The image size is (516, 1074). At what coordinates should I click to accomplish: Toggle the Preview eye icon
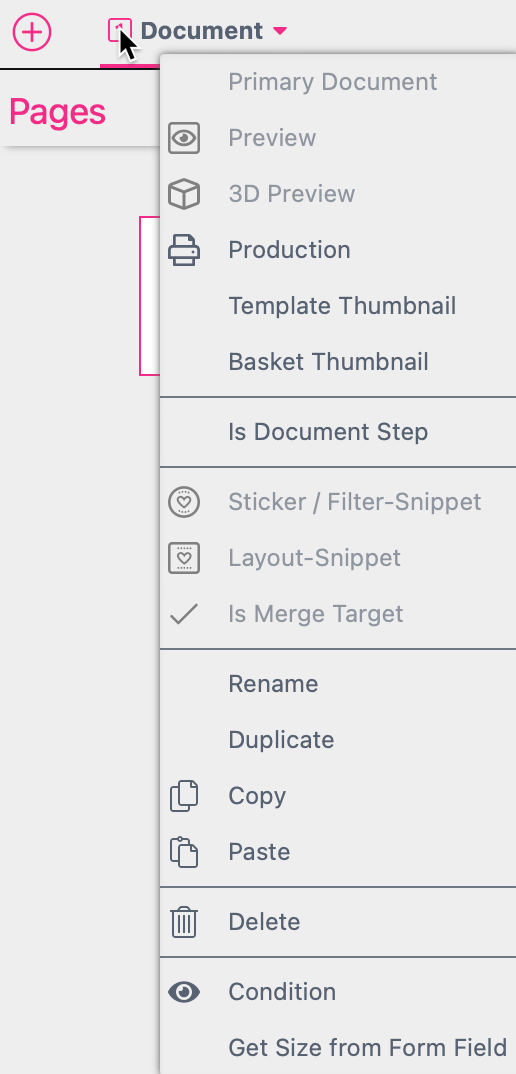coord(184,138)
